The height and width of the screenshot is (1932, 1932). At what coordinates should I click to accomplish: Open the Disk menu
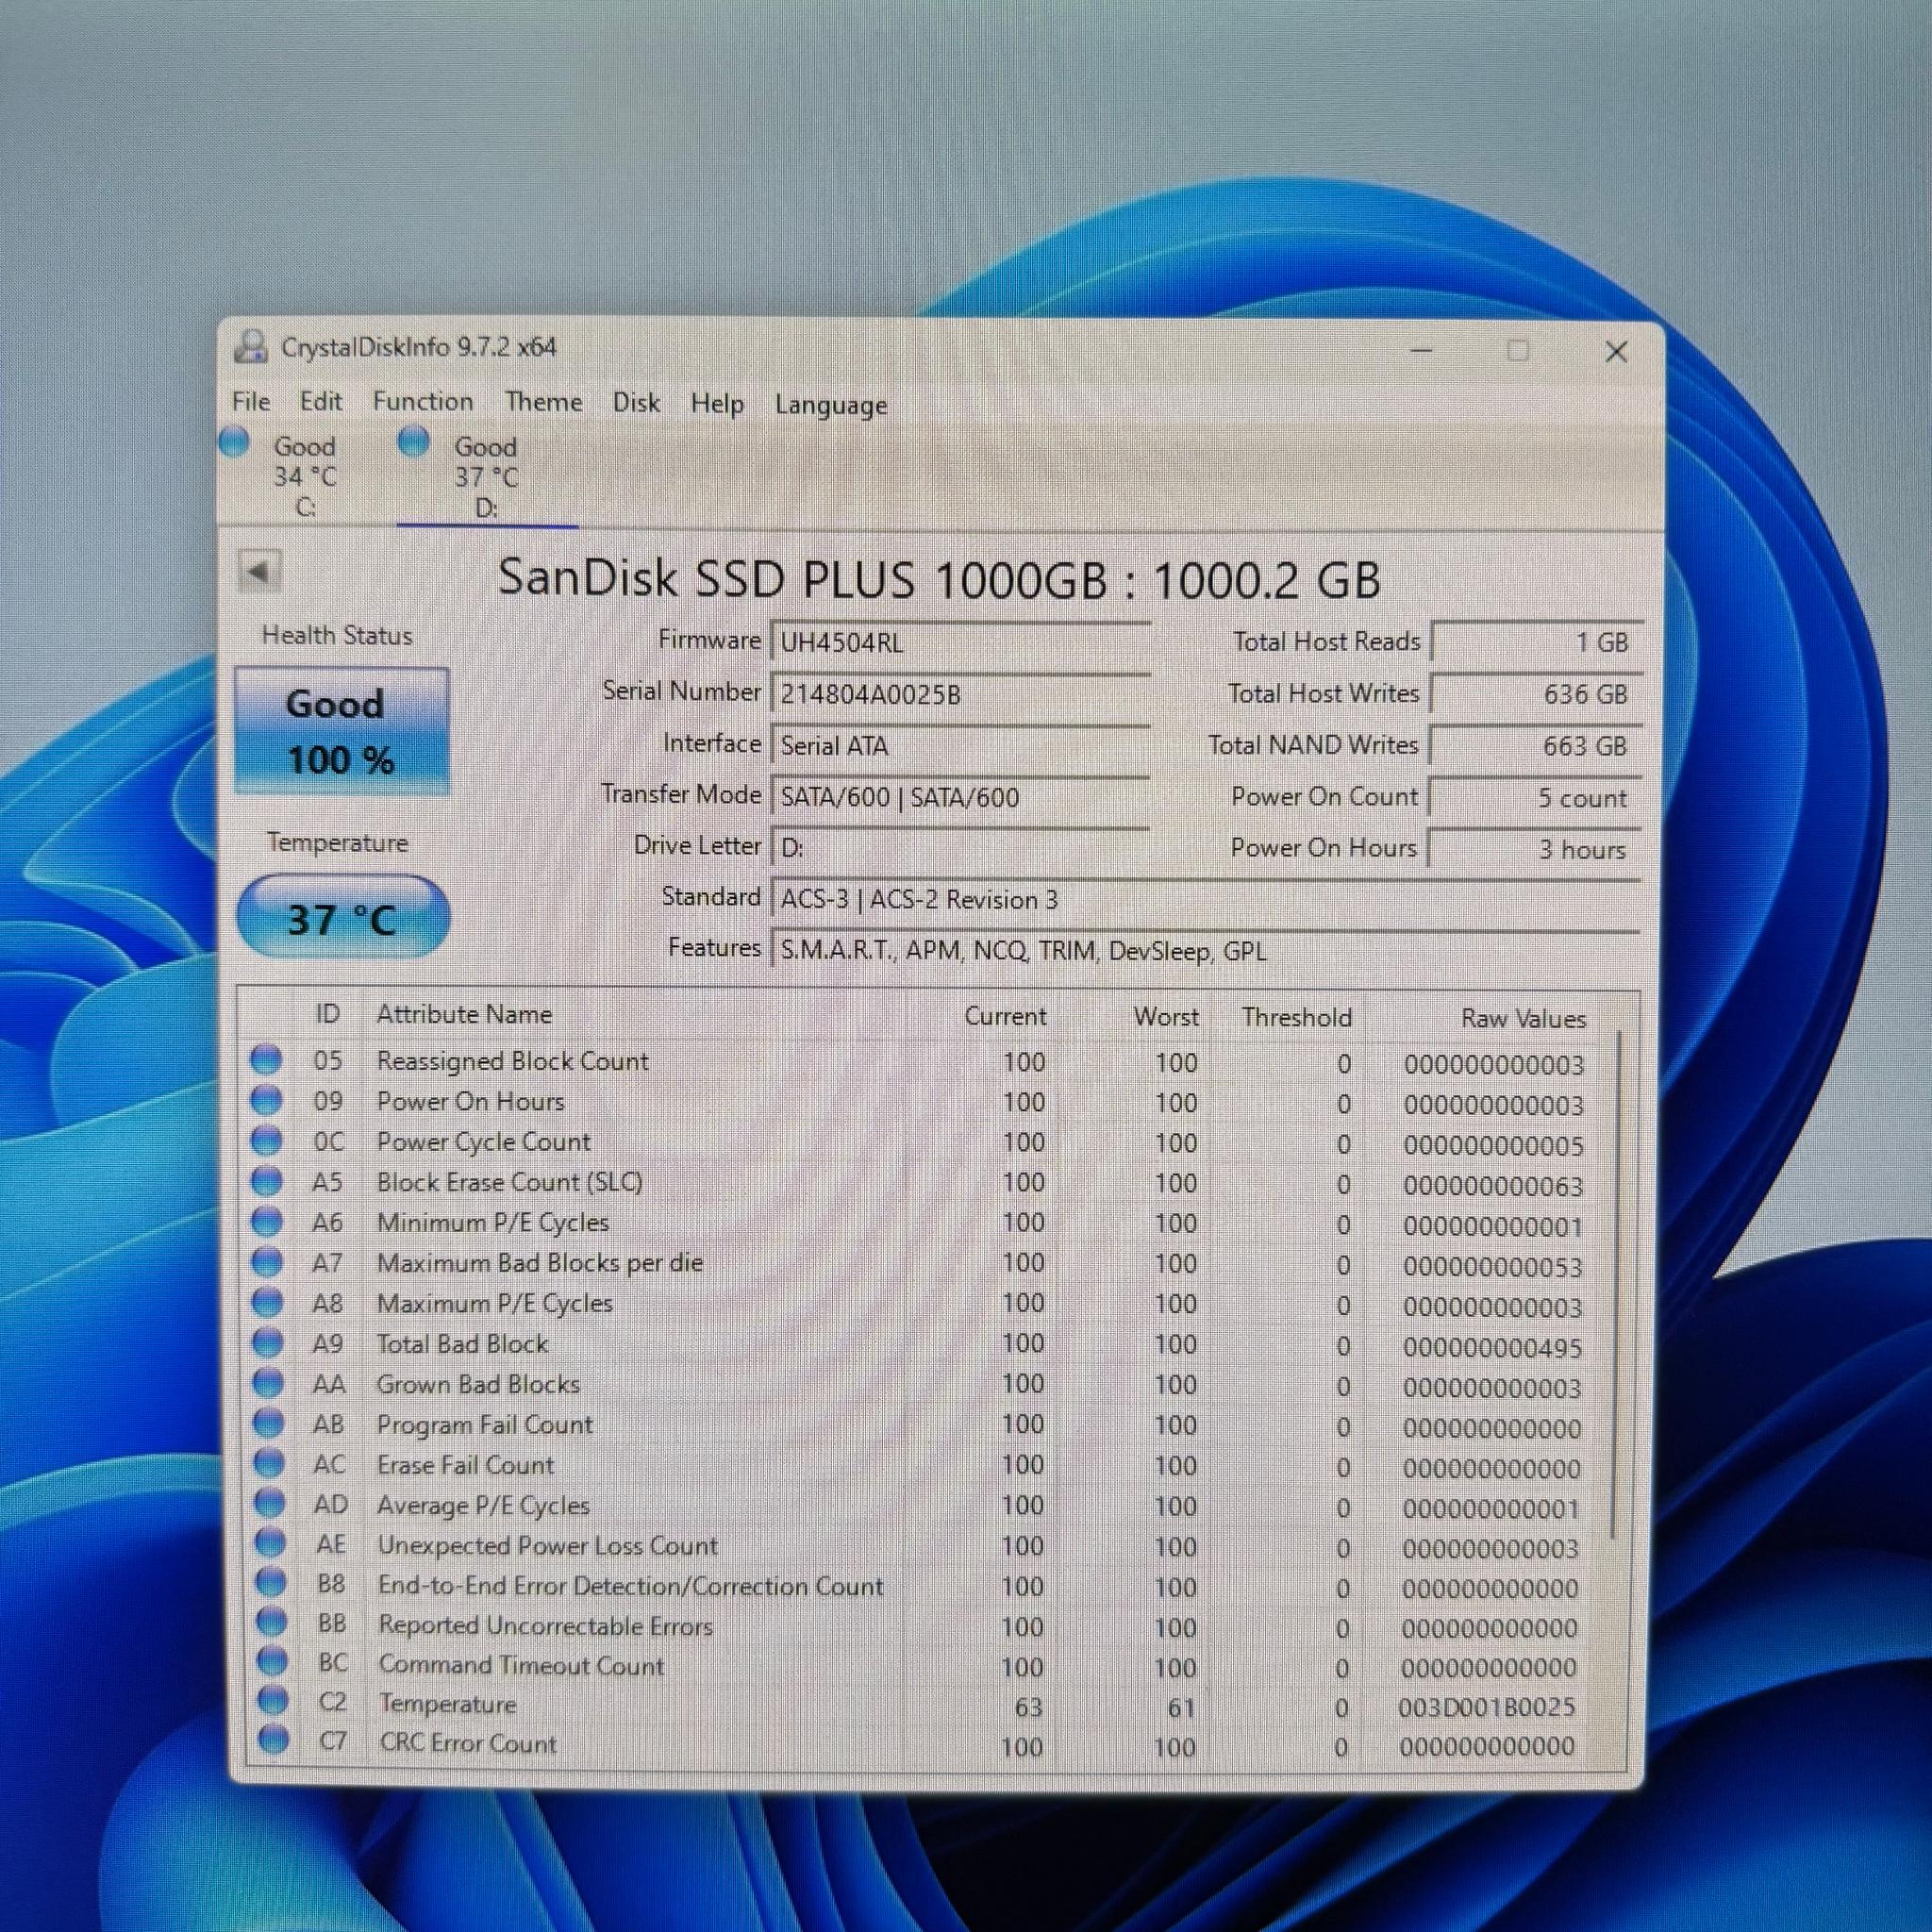click(x=636, y=403)
